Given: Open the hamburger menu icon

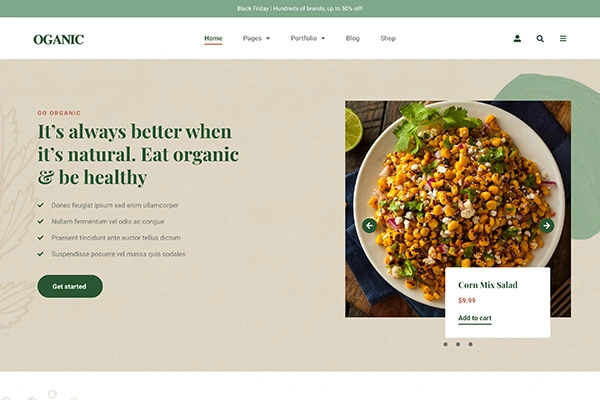Looking at the screenshot, I should pos(563,38).
